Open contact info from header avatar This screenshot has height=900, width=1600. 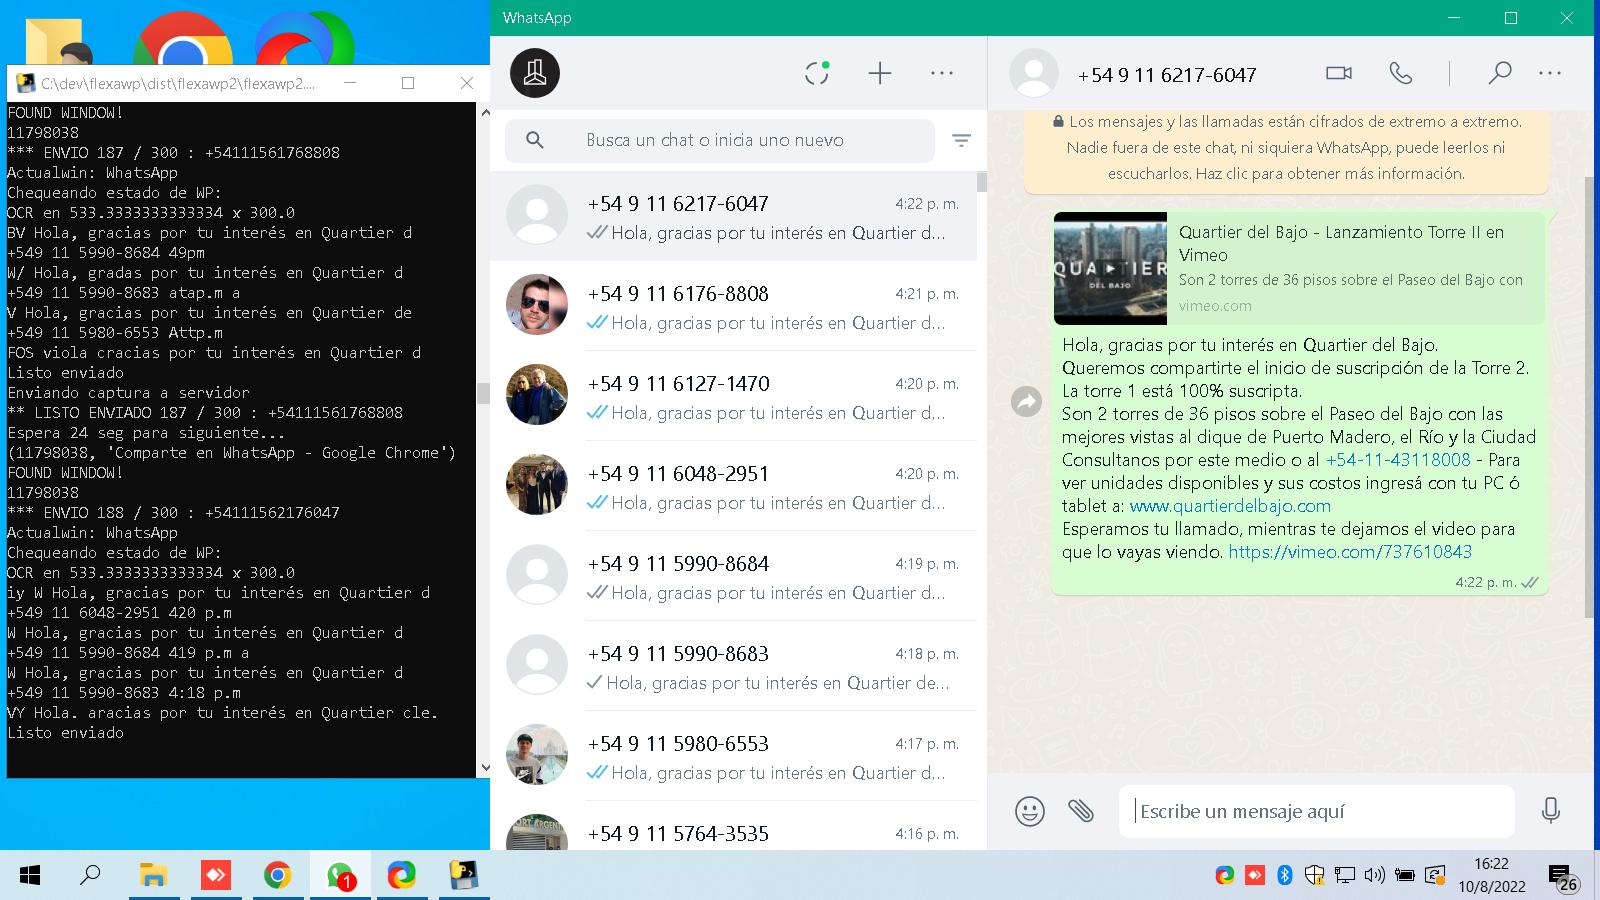[1034, 74]
